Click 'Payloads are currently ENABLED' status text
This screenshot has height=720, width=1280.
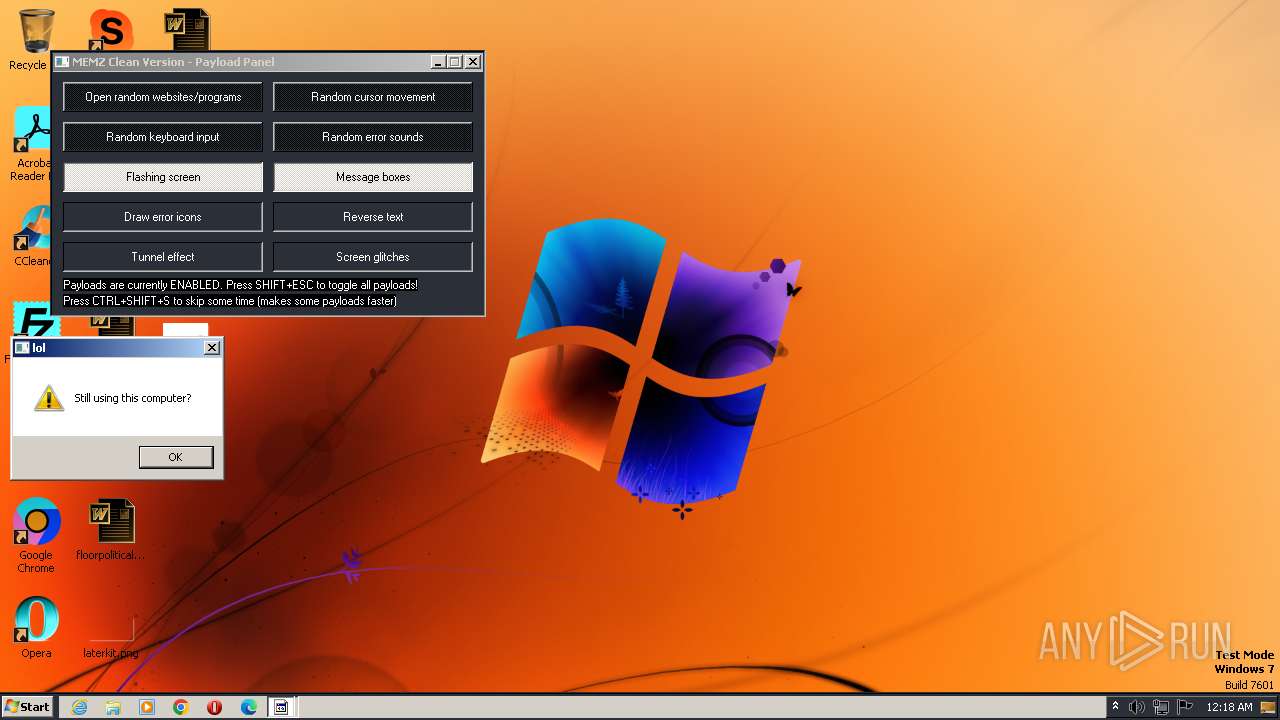[x=241, y=285]
